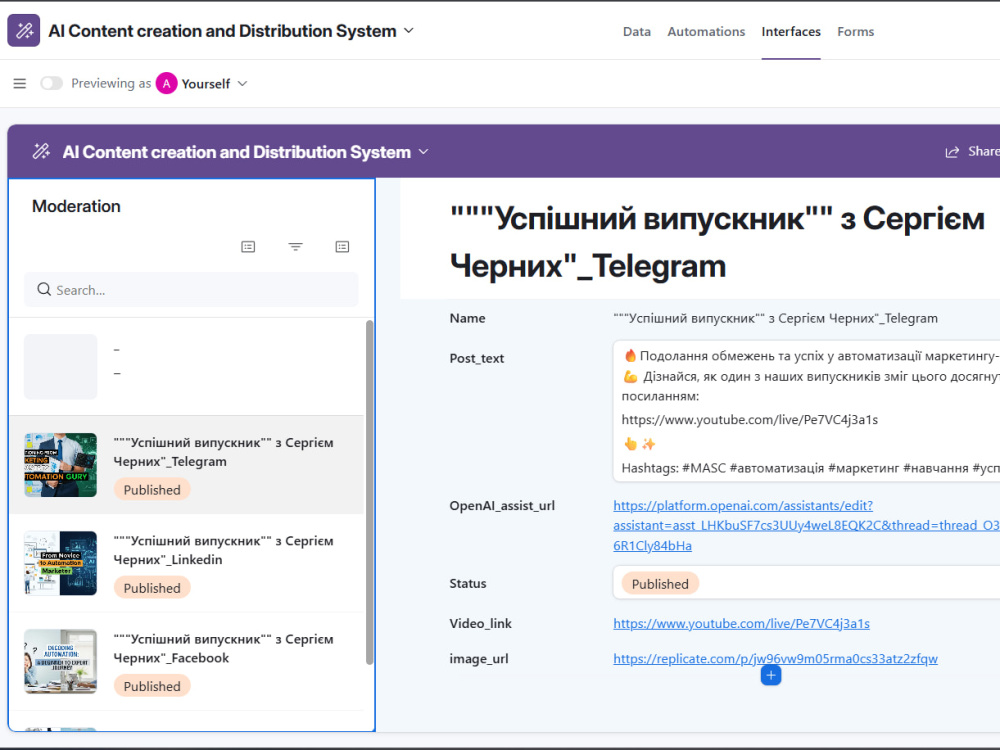Toggle the Previewing as switch
This screenshot has width=1000, height=750.
tap(52, 84)
